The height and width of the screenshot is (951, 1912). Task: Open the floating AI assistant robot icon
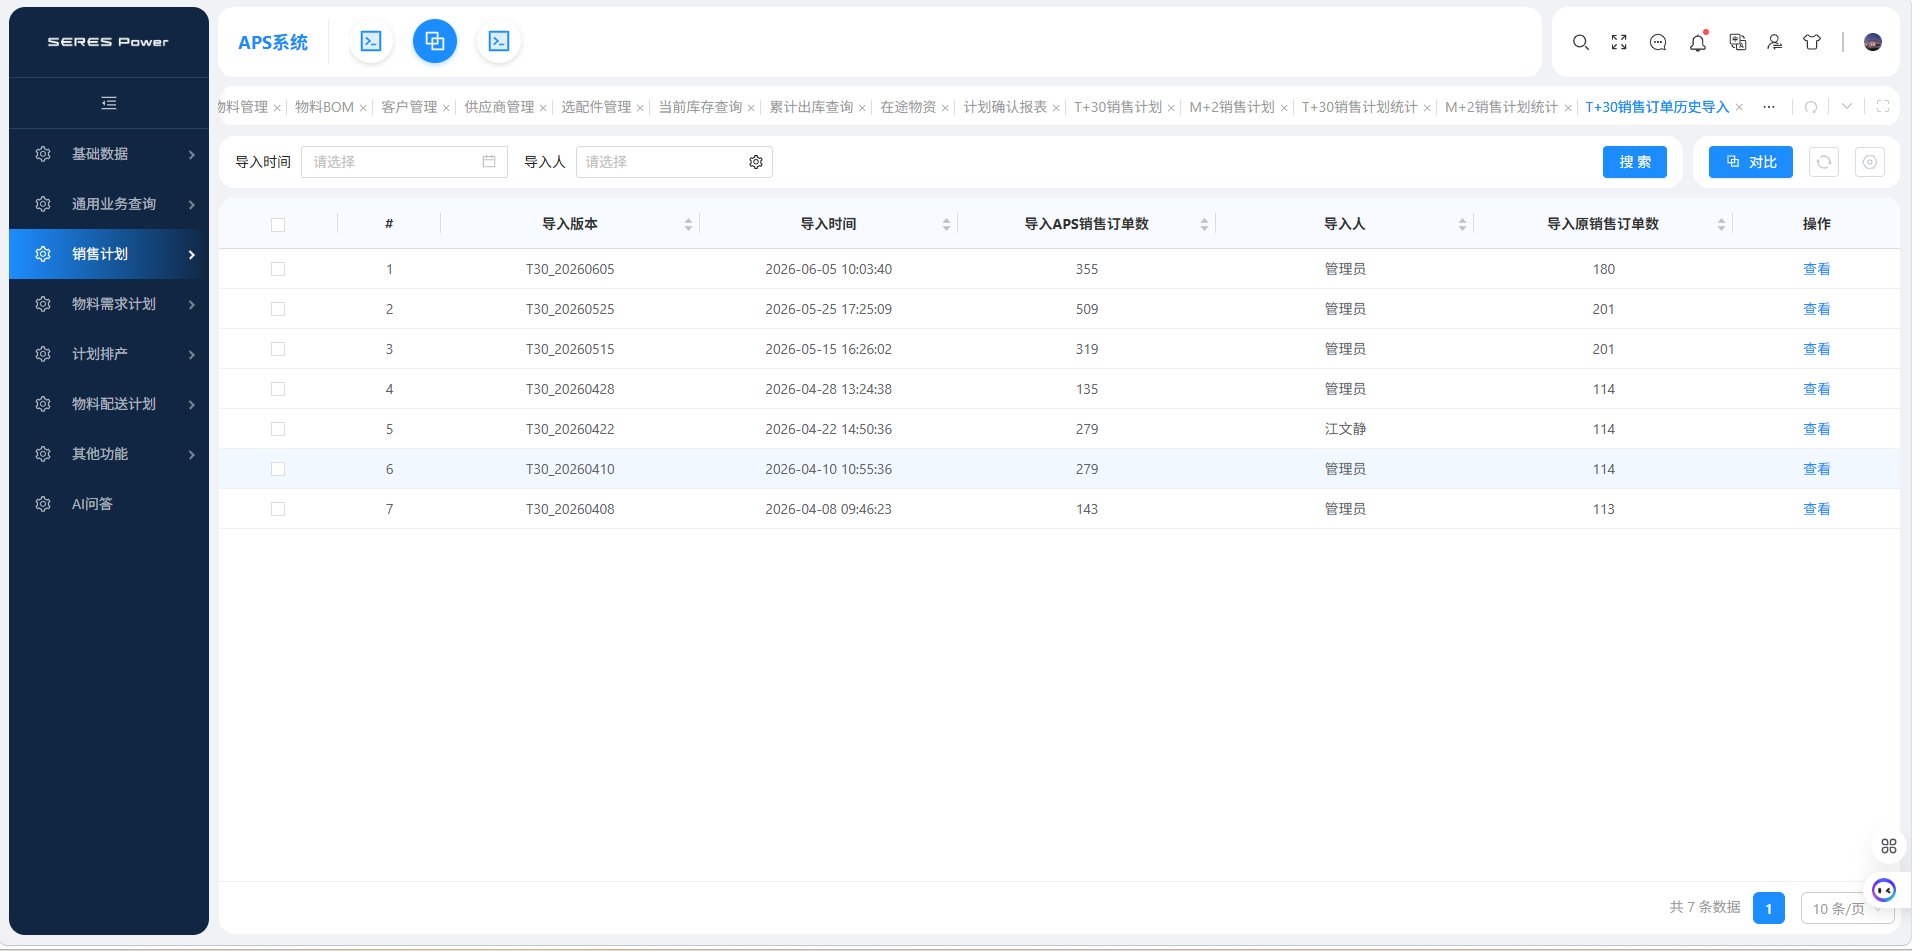click(x=1884, y=890)
